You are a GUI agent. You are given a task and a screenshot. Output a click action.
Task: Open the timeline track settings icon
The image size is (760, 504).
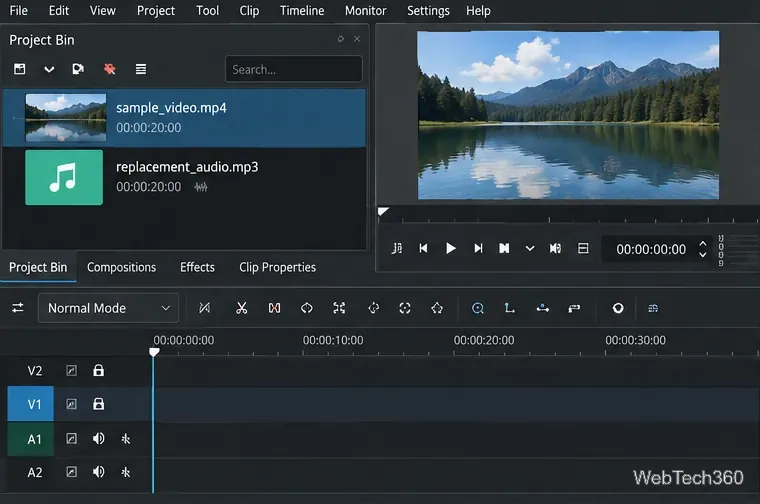(18, 308)
